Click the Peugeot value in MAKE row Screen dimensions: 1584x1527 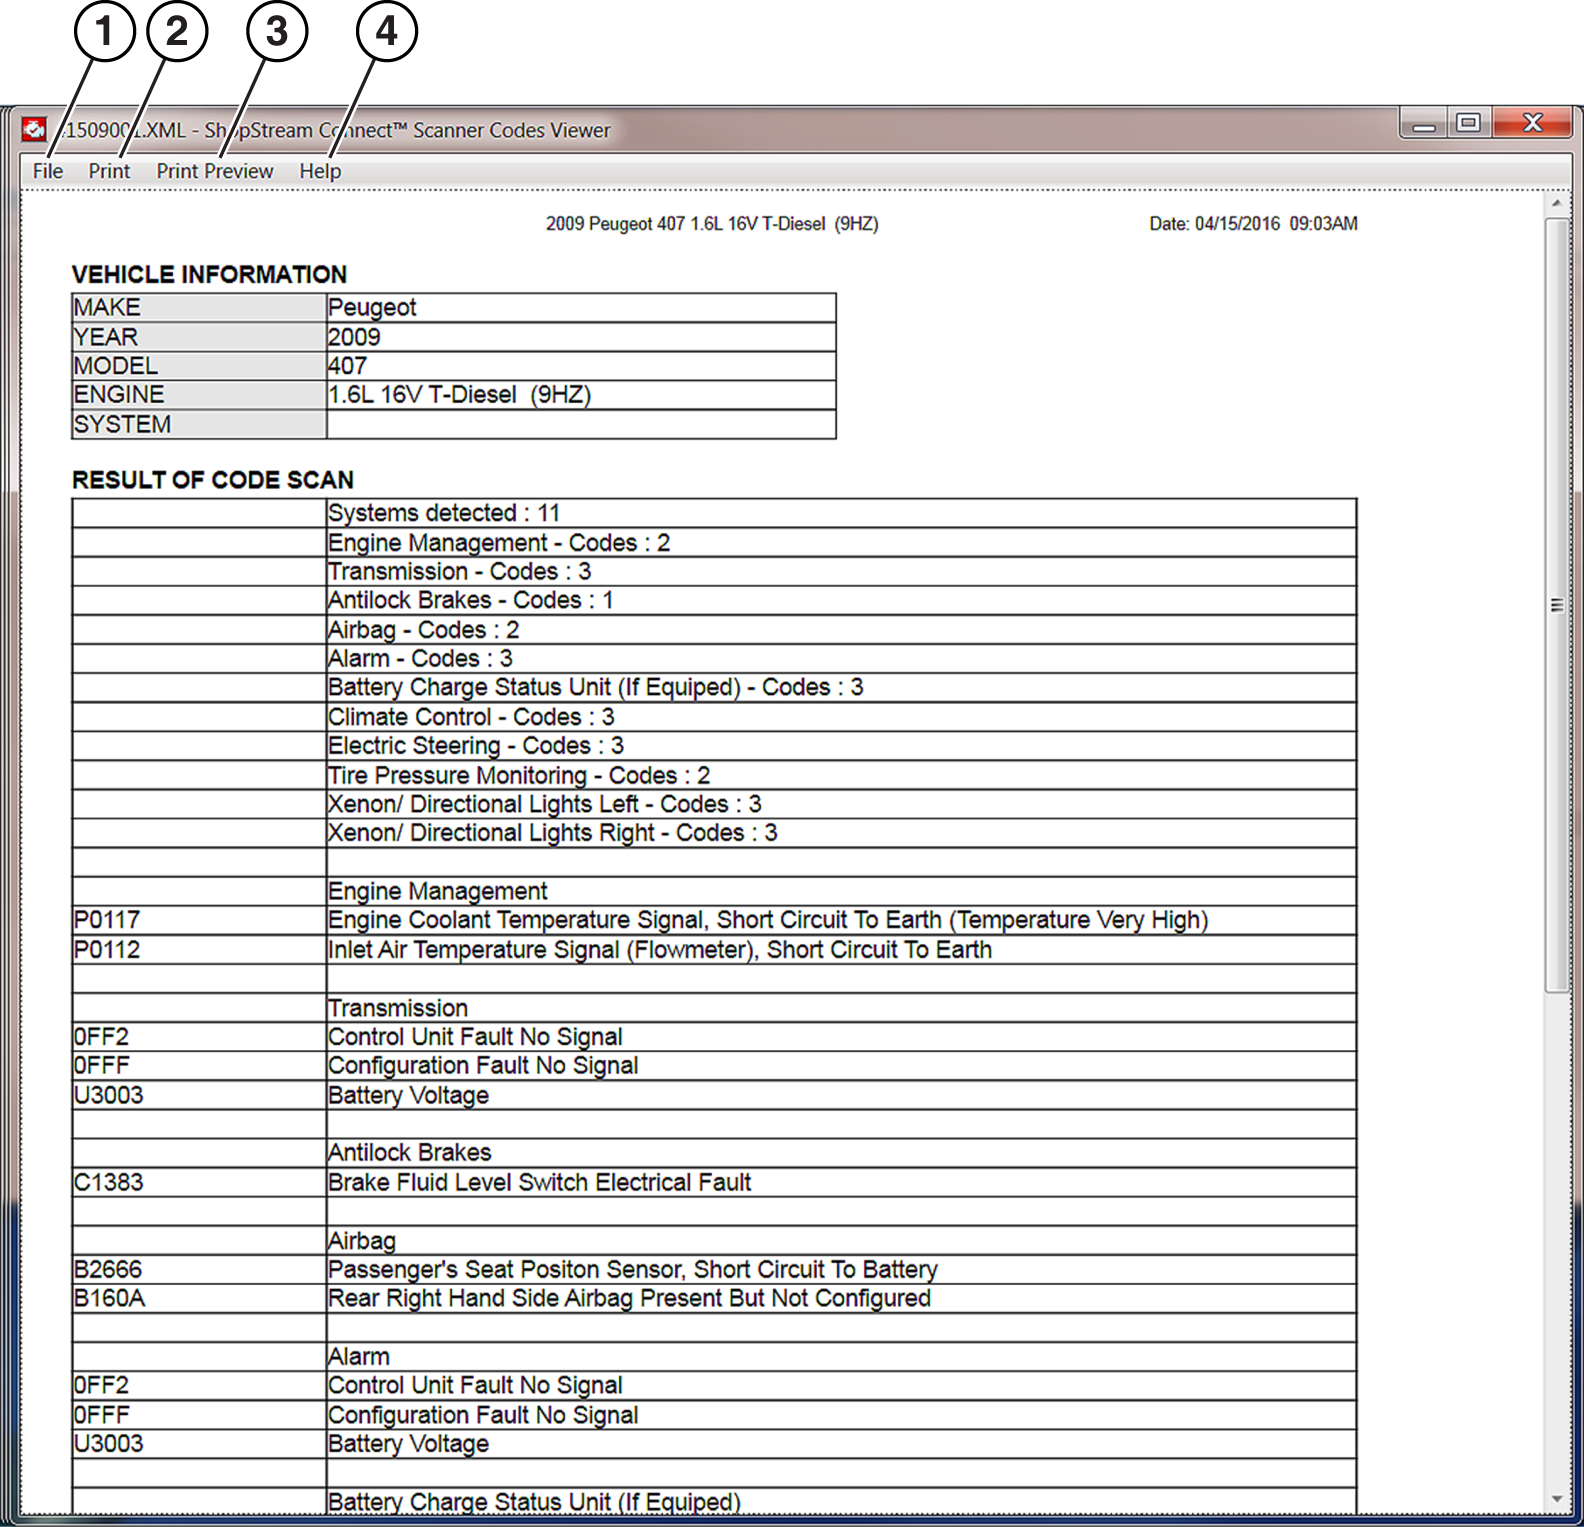tap(372, 308)
